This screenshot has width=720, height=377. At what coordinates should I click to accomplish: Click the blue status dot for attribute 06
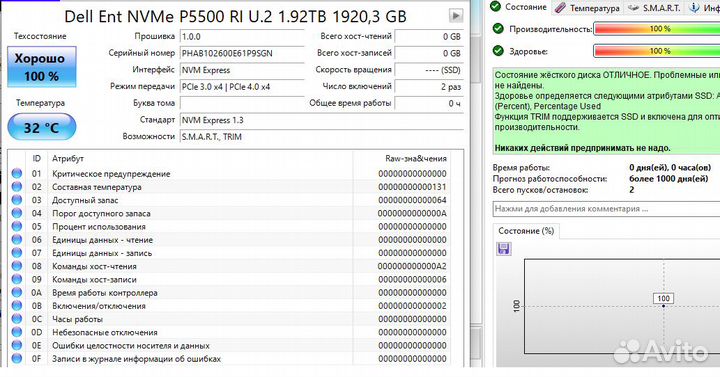[x=17, y=239]
